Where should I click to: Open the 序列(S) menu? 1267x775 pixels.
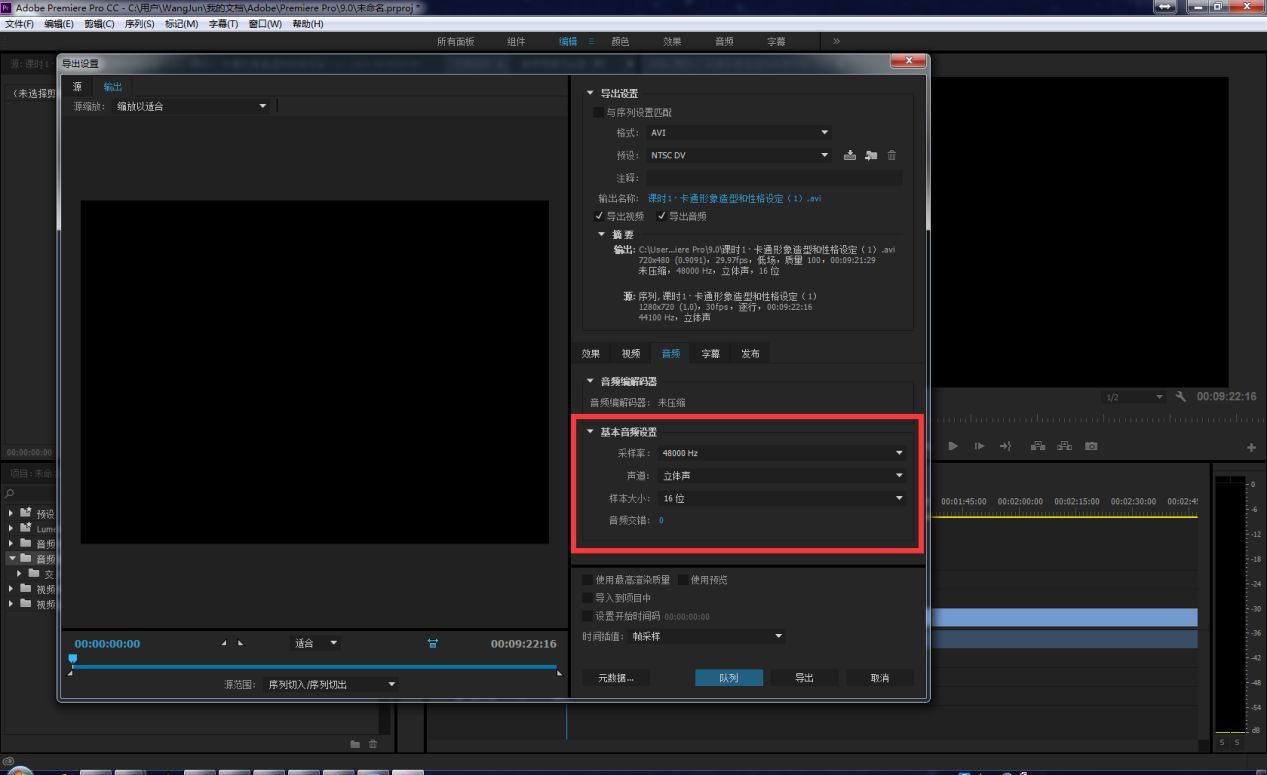point(139,24)
